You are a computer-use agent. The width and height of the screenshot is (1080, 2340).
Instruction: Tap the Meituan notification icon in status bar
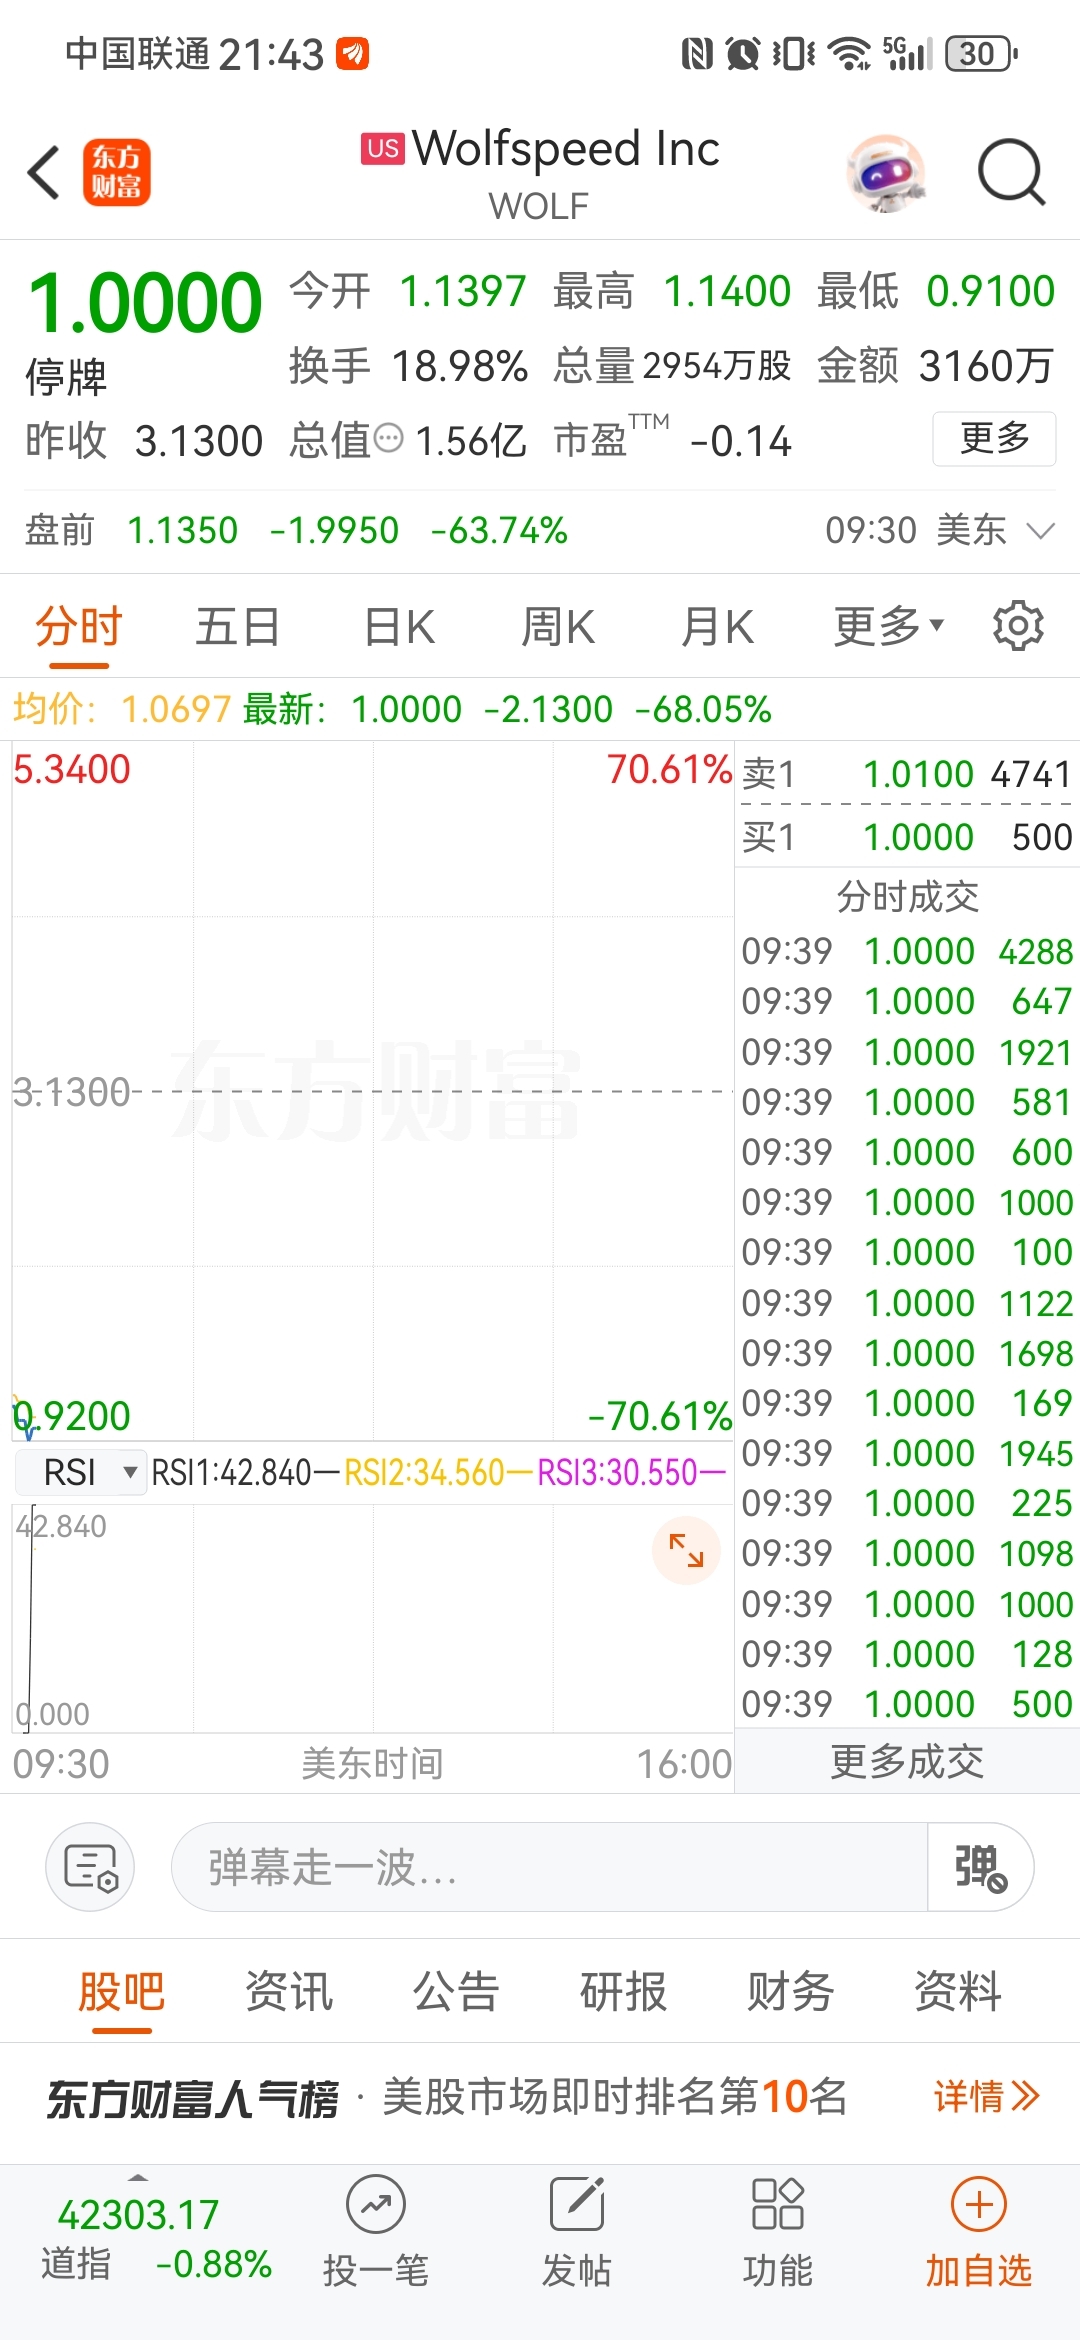tap(352, 53)
